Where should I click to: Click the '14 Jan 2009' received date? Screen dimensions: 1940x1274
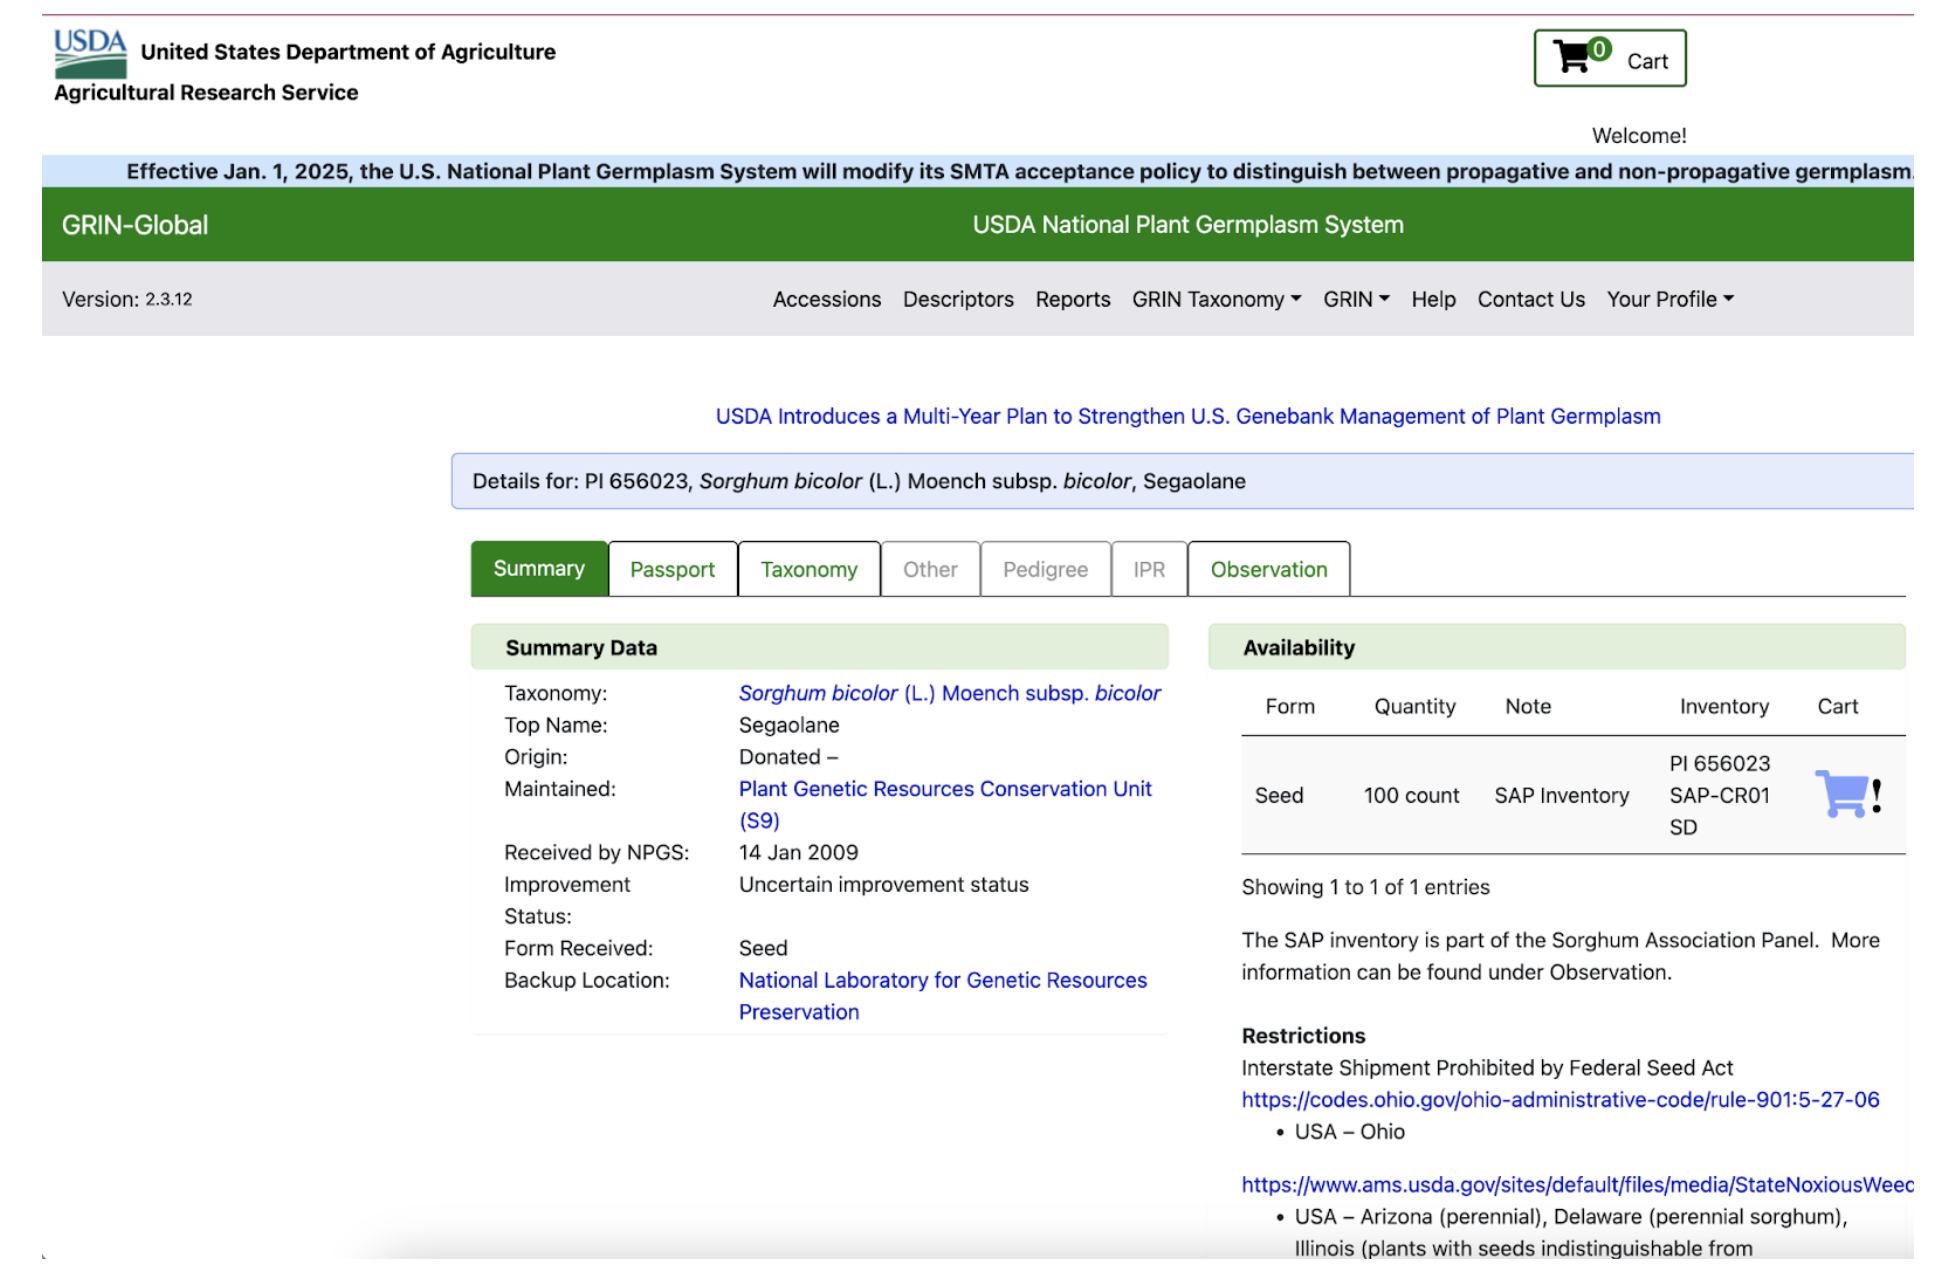coord(797,852)
